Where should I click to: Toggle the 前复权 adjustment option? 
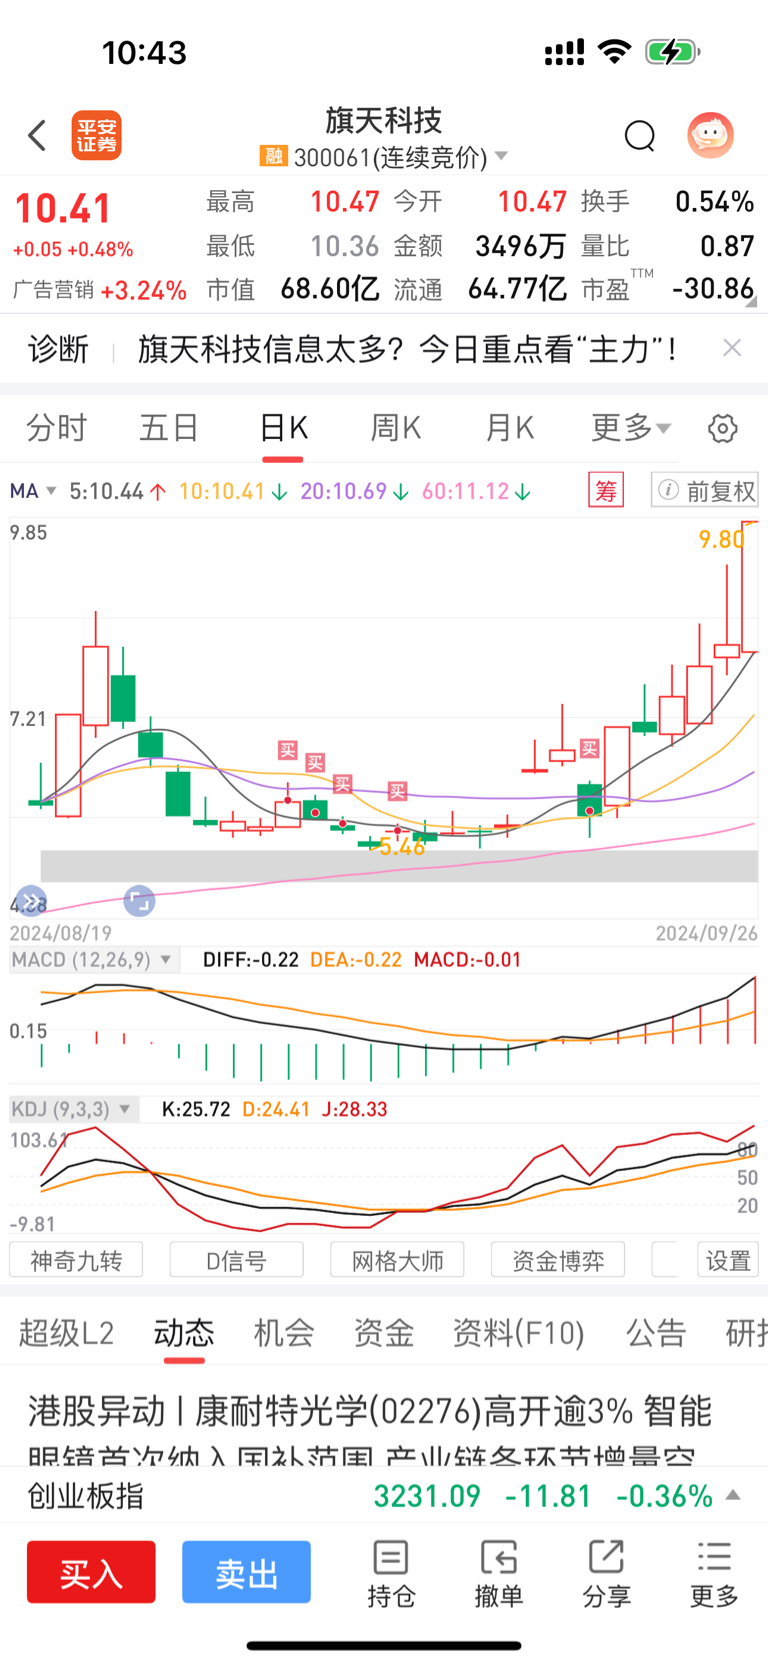(x=705, y=491)
